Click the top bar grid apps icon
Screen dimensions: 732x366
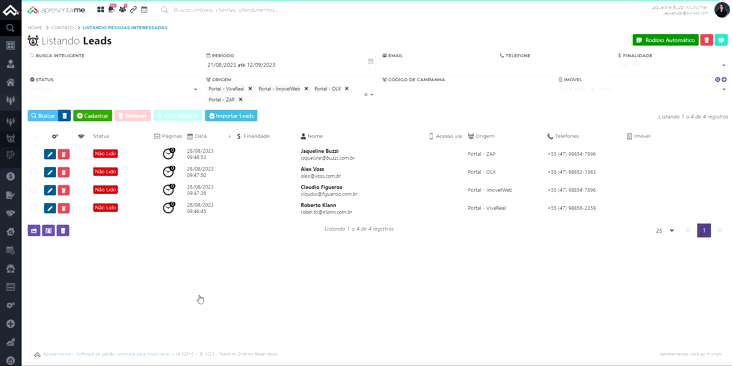(x=100, y=9)
